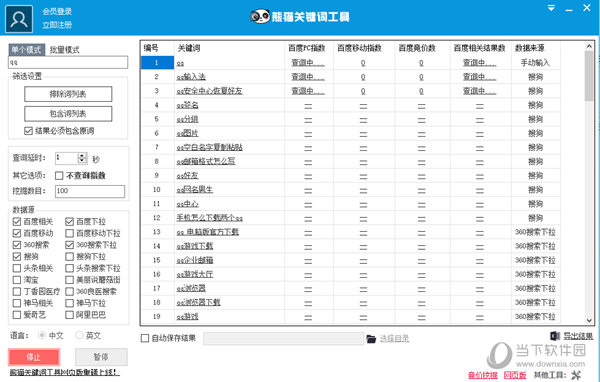Switch to 单个模式 tab
This screenshot has height=382, width=600.
point(26,50)
